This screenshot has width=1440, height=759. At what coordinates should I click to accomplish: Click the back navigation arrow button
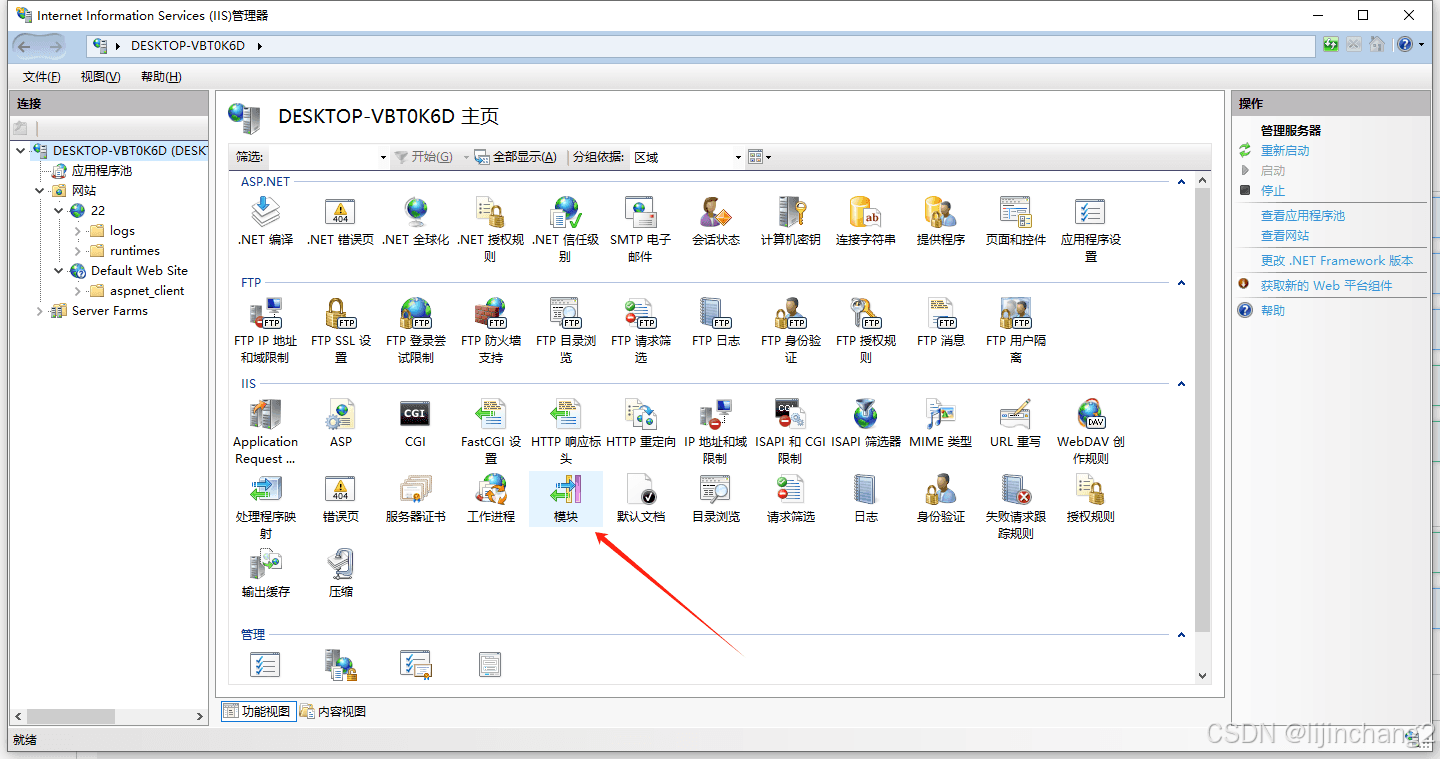(x=24, y=46)
